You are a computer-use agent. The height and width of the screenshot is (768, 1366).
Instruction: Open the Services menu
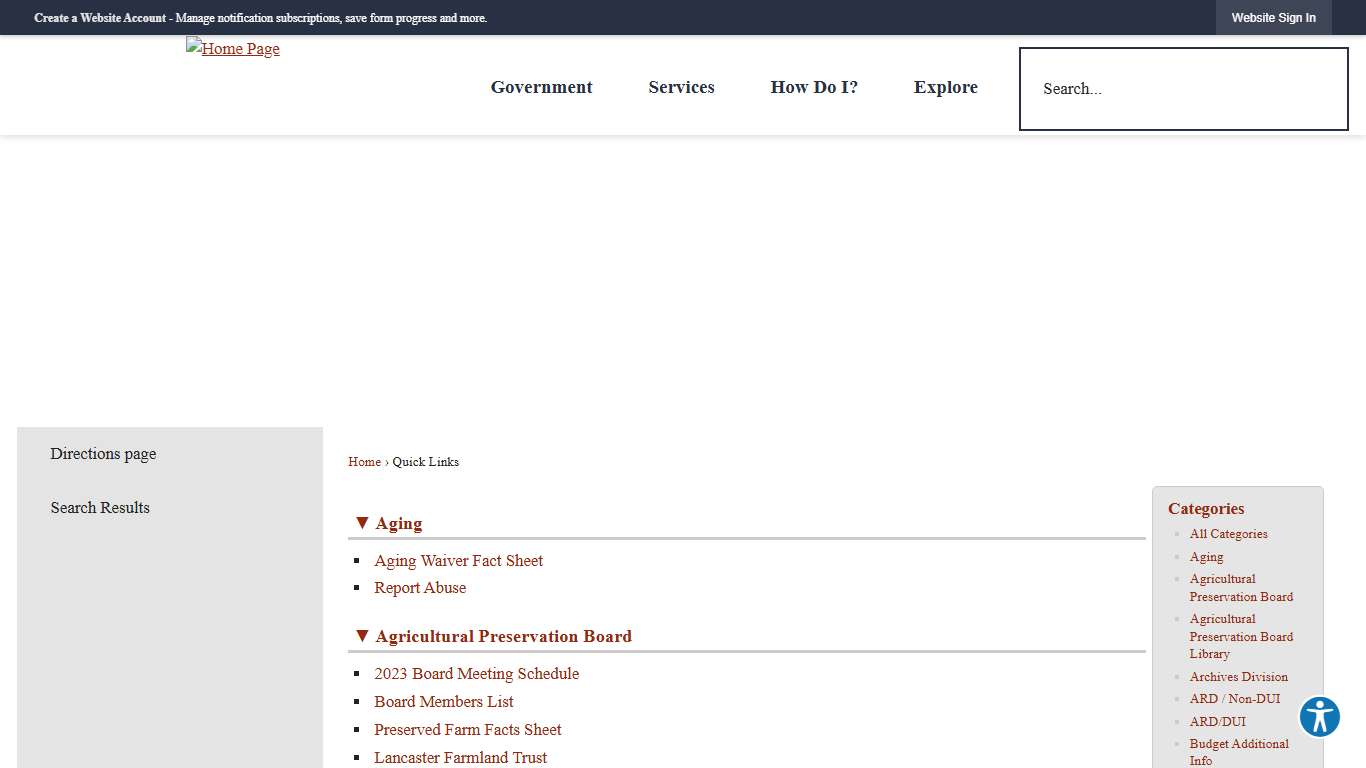681,87
